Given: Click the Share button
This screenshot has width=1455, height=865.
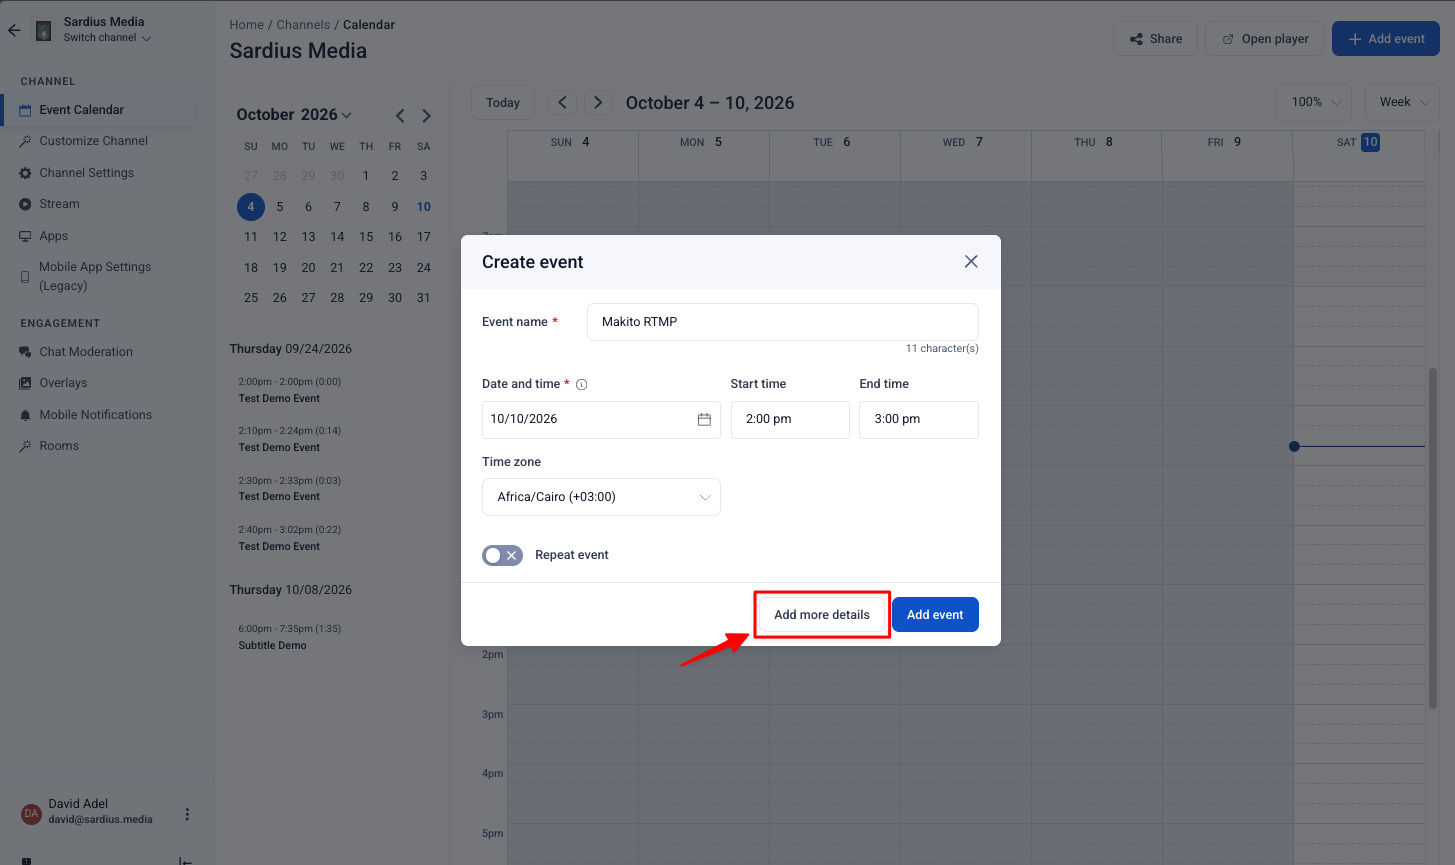Looking at the screenshot, I should click(1156, 39).
